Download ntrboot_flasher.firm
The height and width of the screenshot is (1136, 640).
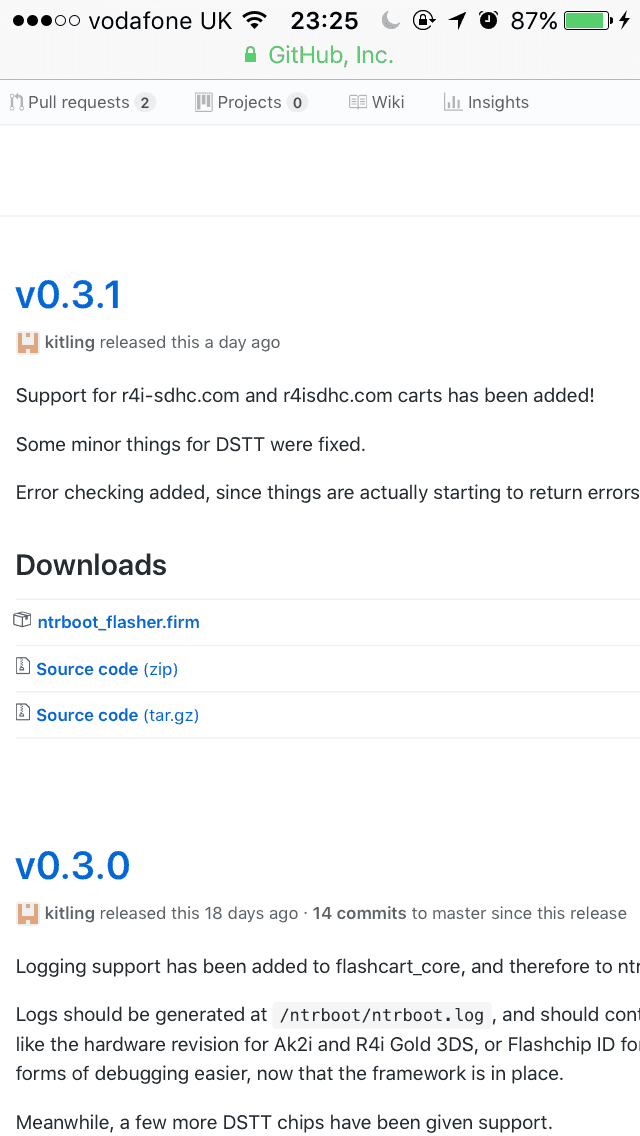coord(118,622)
